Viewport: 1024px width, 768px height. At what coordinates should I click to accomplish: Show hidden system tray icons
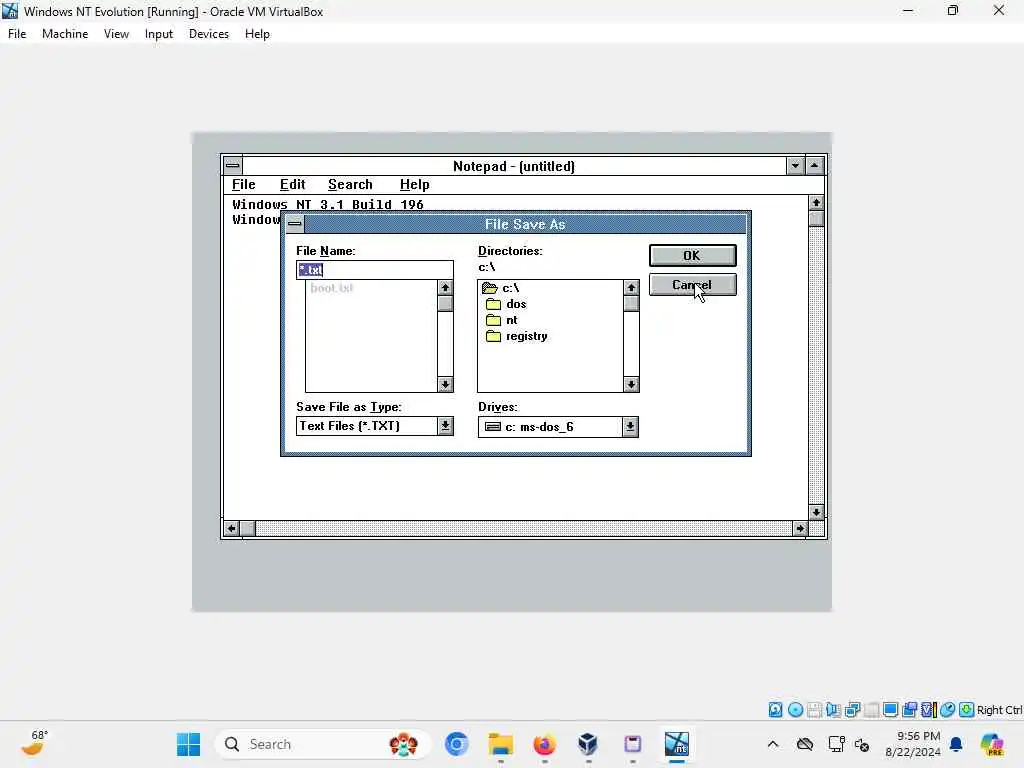coord(773,744)
